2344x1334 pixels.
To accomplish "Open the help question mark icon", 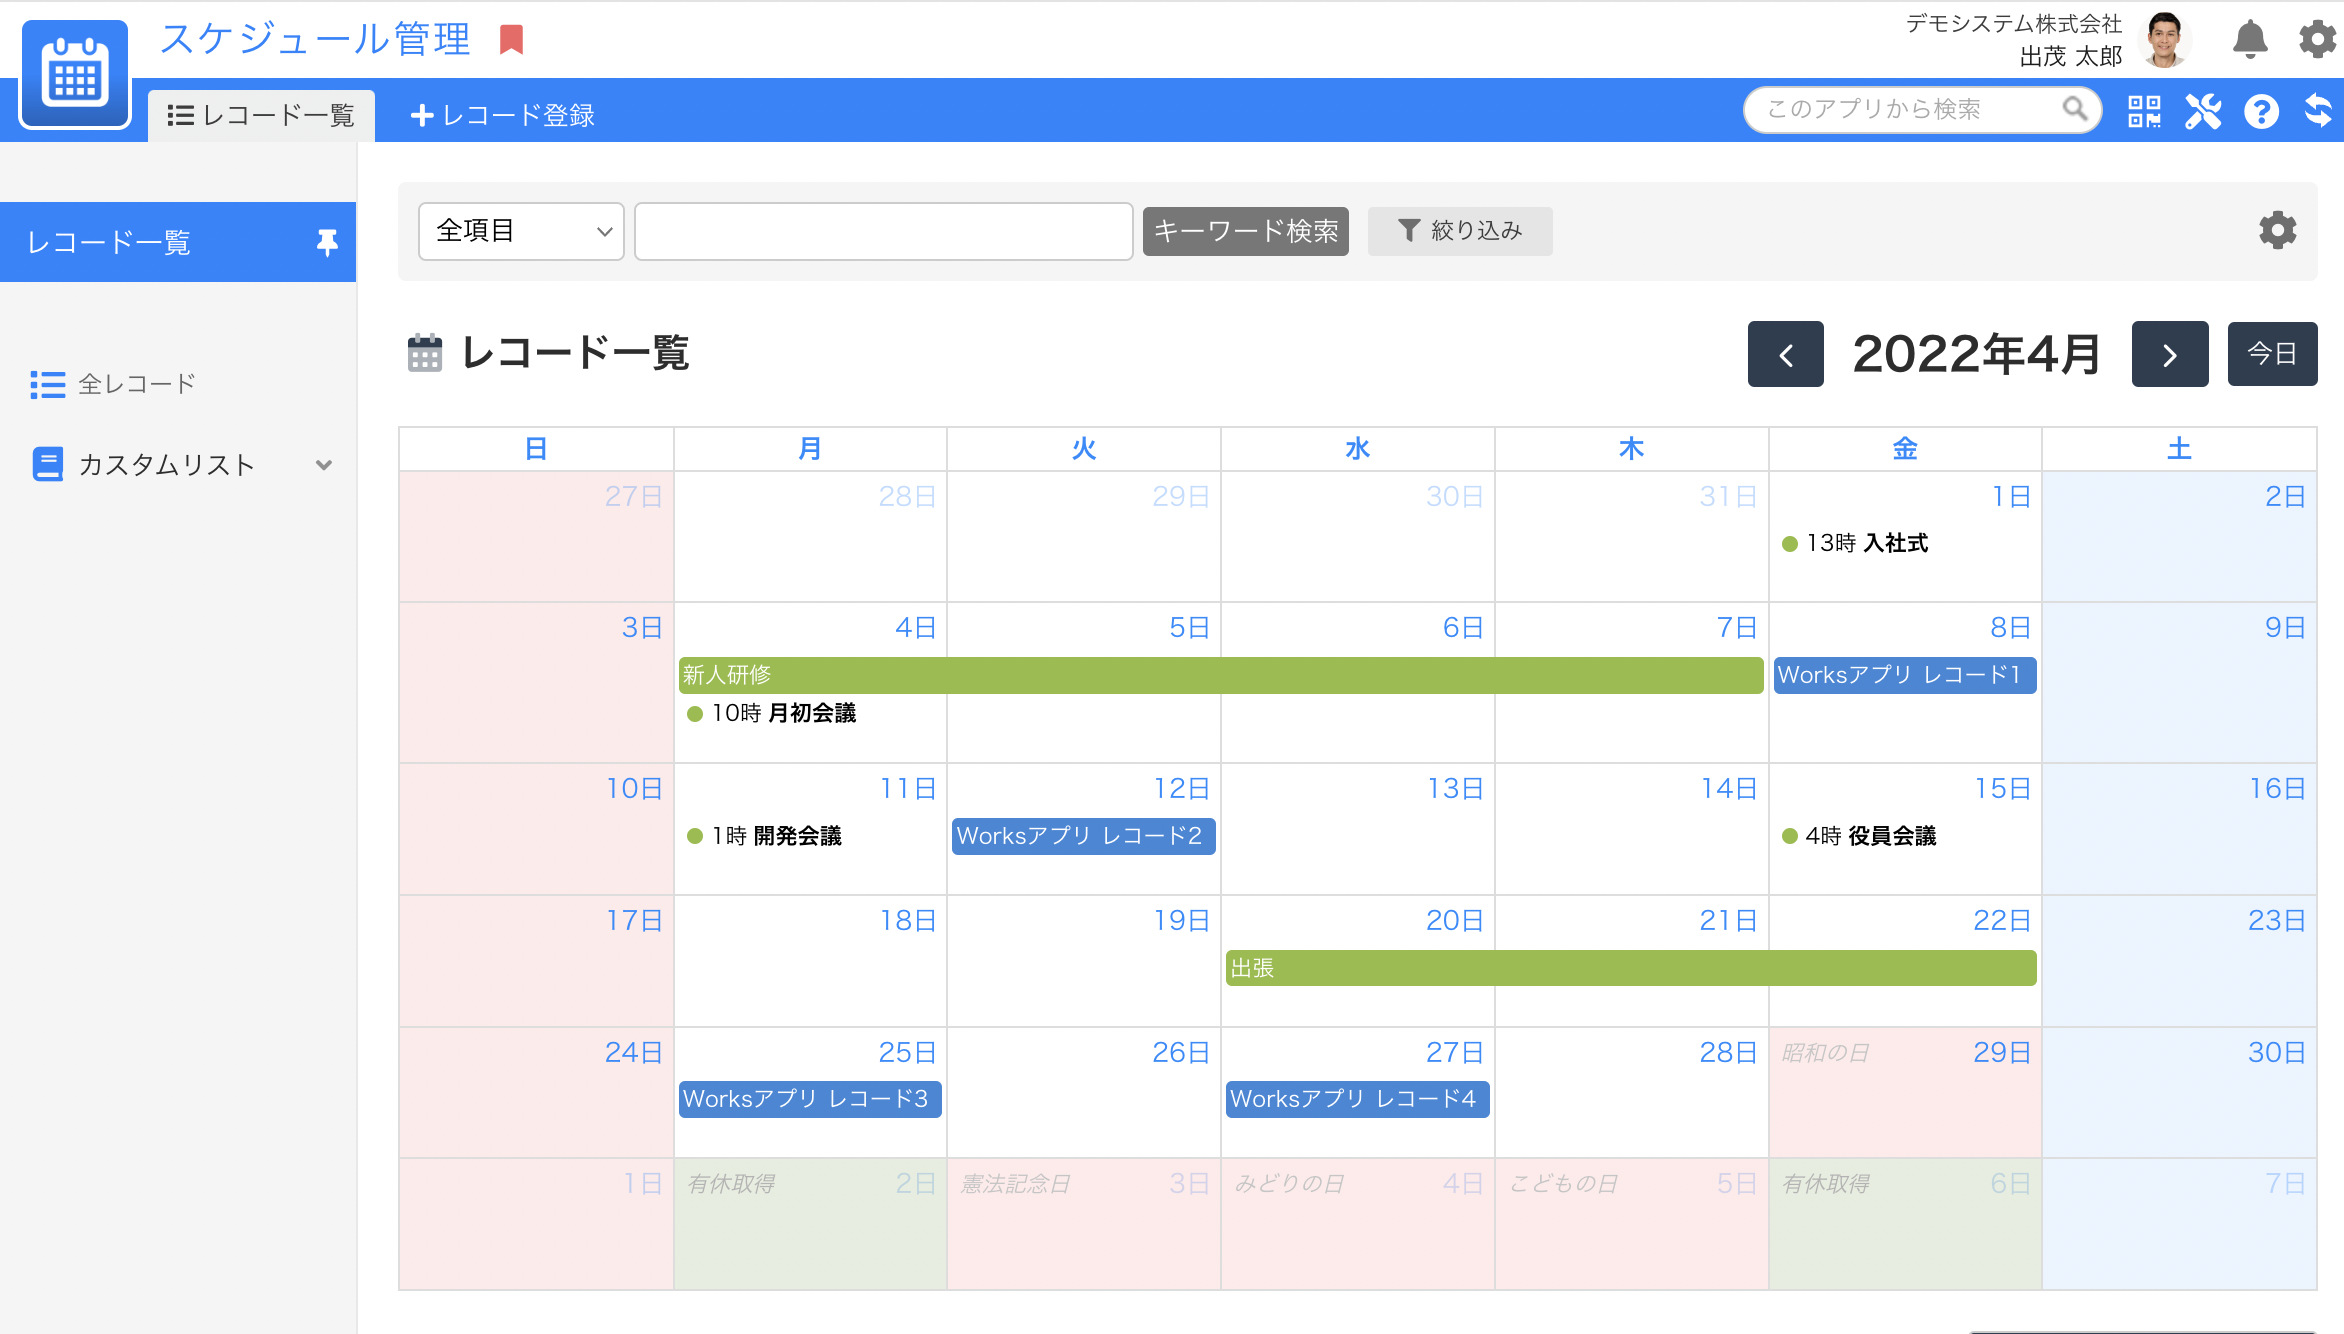I will point(2261,111).
